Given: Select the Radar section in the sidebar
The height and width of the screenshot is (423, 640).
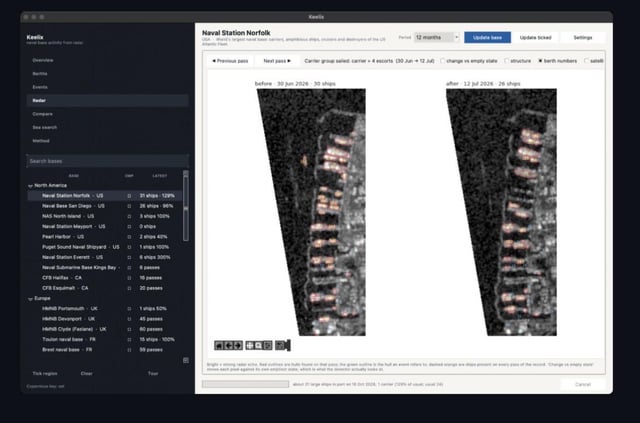Looking at the screenshot, I should [x=108, y=100].
